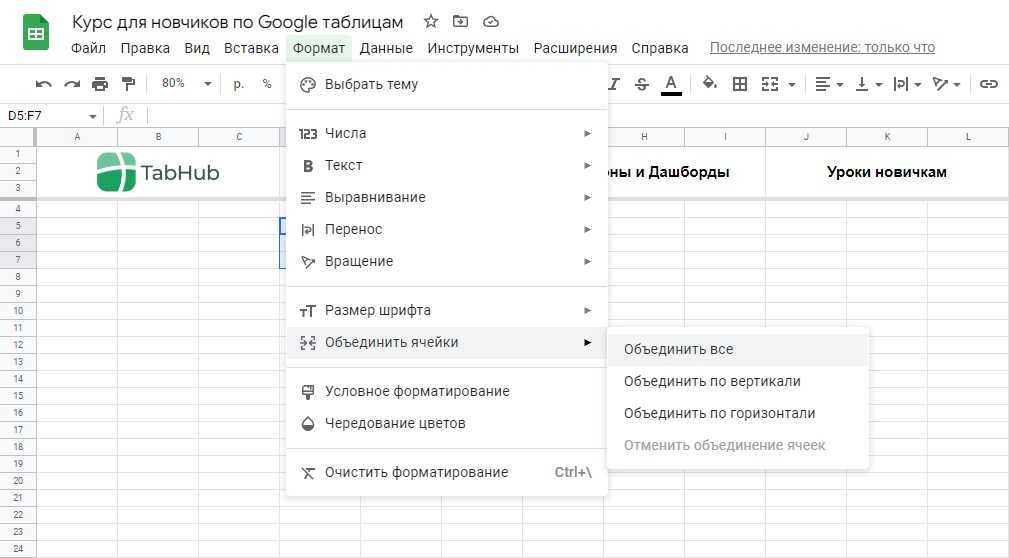Select the Paint format roller icon
The width and height of the screenshot is (1009, 558).
pyautogui.click(x=128, y=84)
